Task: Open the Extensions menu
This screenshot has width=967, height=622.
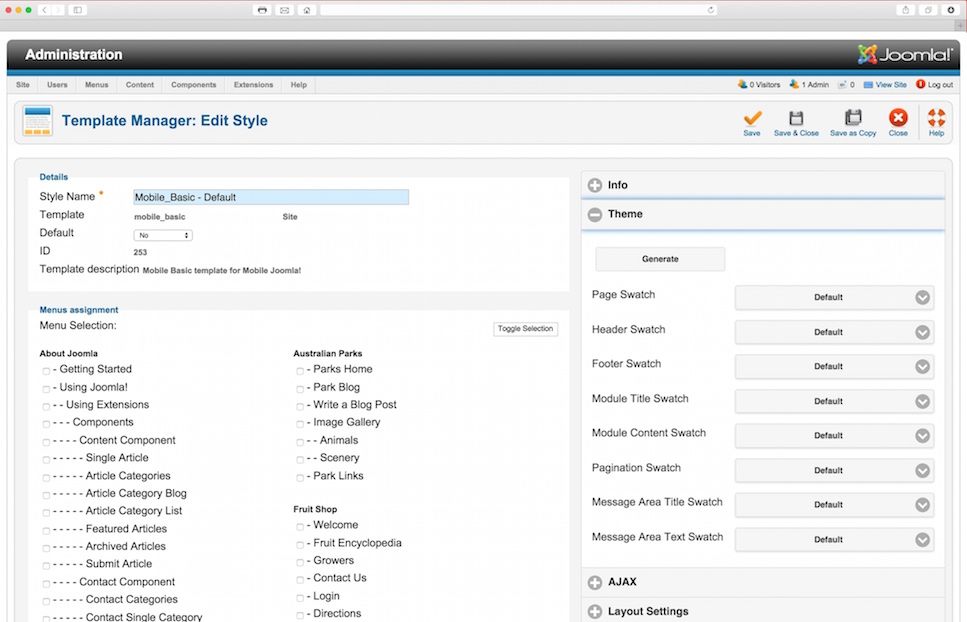Action: pos(253,84)
